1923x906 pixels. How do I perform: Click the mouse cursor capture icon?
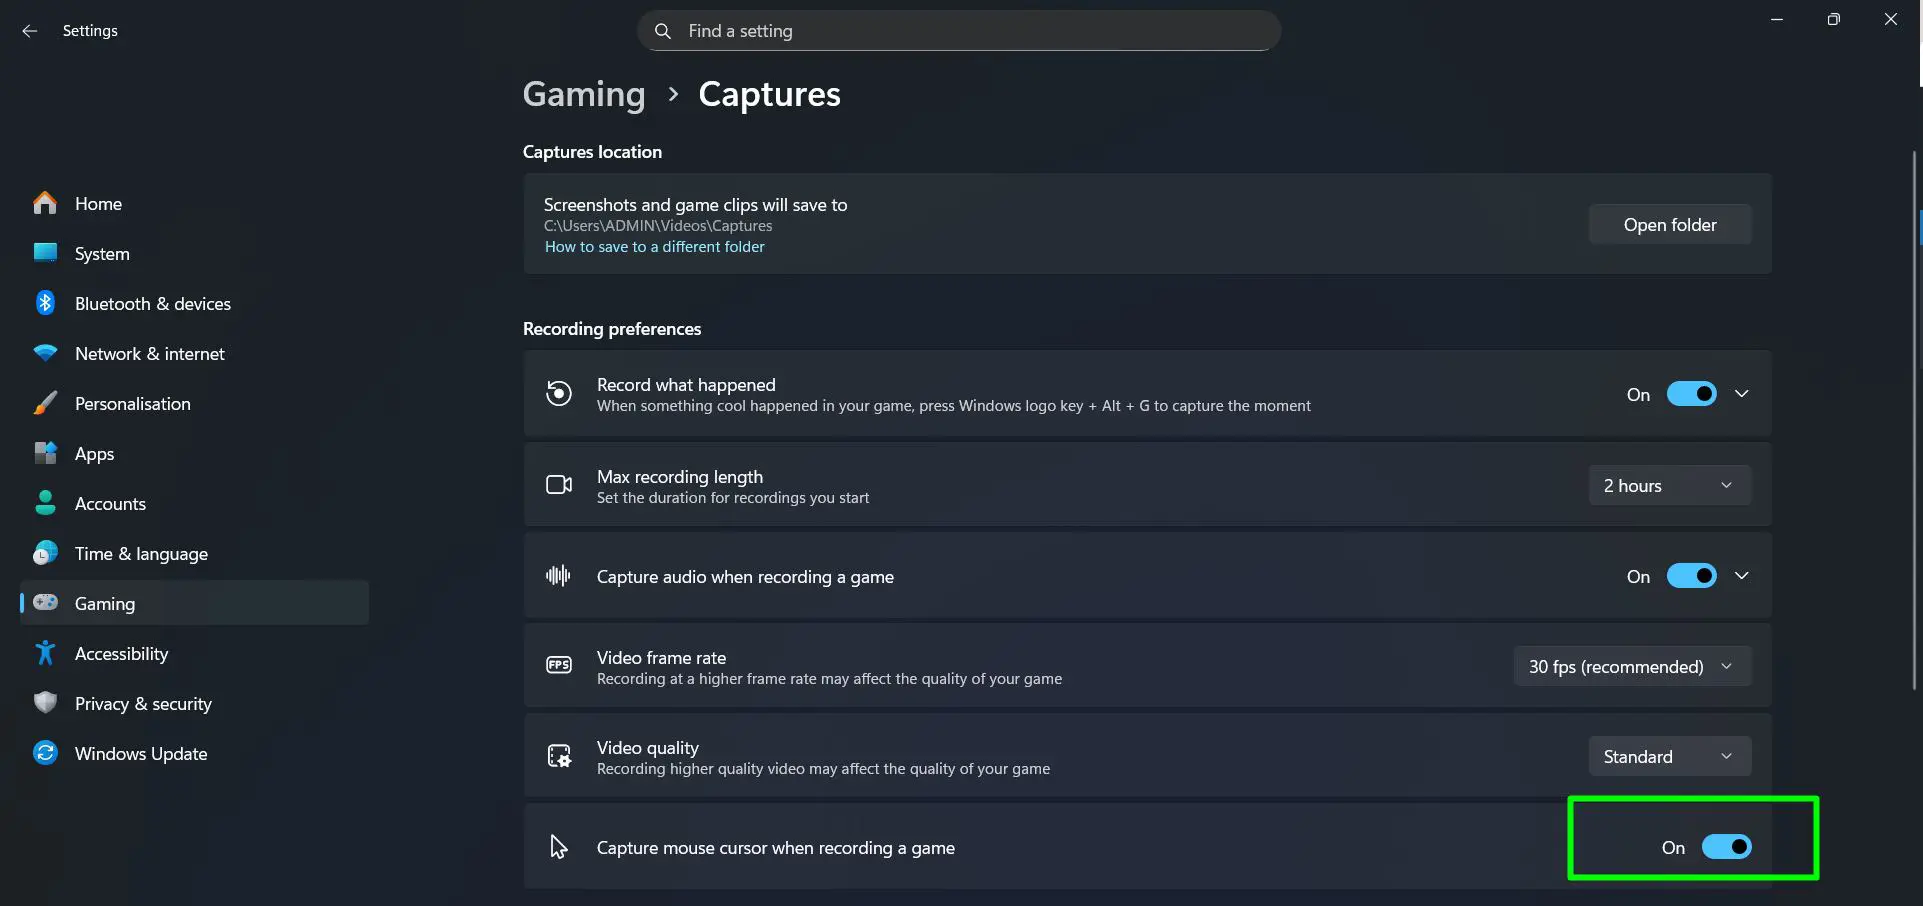[x=558, y=846]
